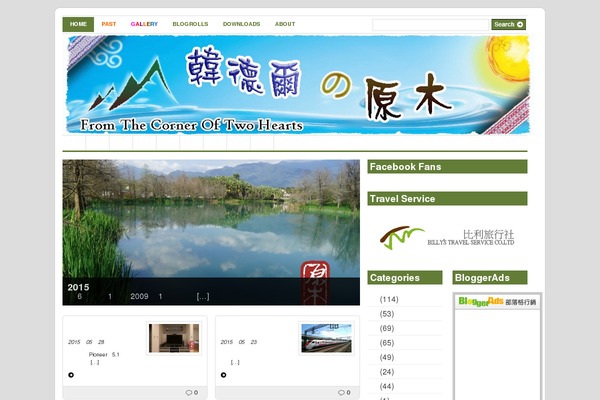Viewport: 600px width, 400px height.
Task: Click the Billy's Travel Service logo
Action: tap(447, 238)
